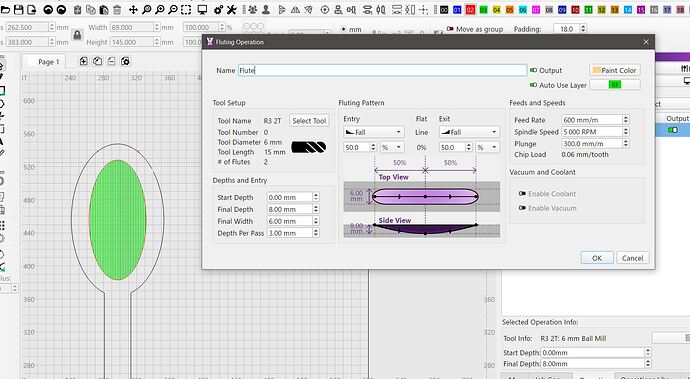Toggle Output switch in background operations list
The width and height of the screenshot is (690, 379).
pyautogui.click(x=672, y=130)
